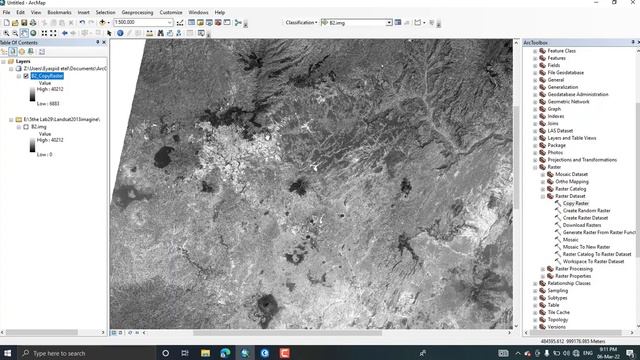Viewport: 640px width, 360px height.
Task: Select the Identify tool
Action: point(120,33)
